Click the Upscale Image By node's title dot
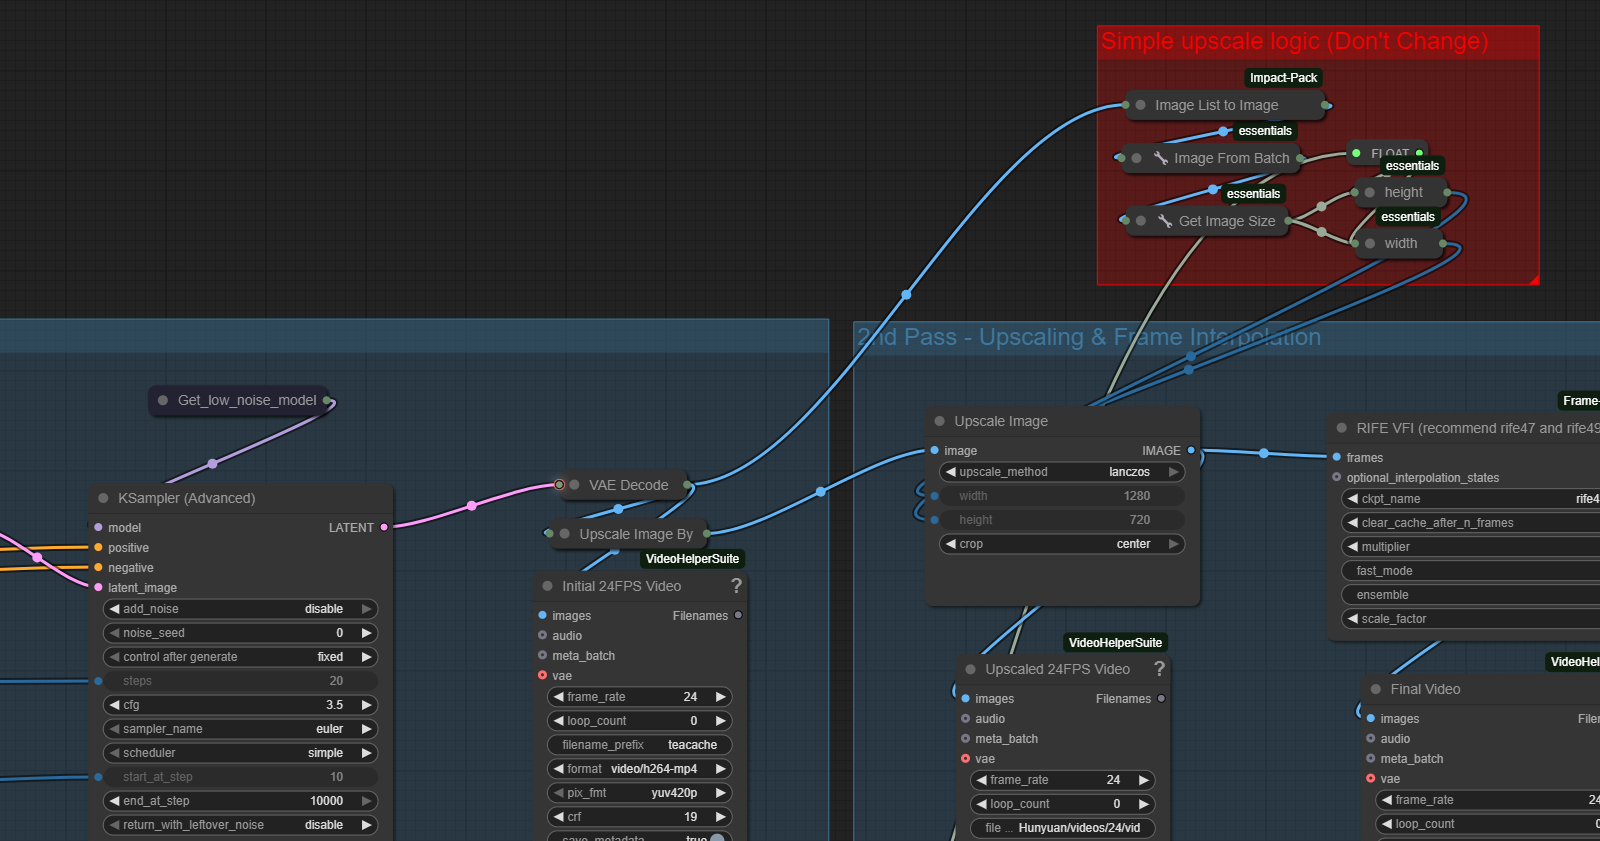 [565, 534]
